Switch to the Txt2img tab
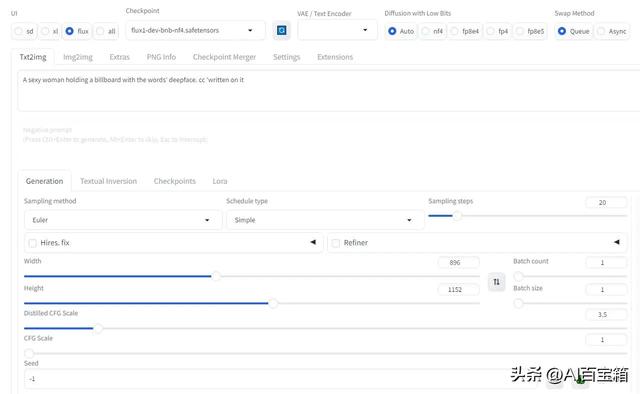The height and width of the screenshot is (394, 640). (33, 57)
